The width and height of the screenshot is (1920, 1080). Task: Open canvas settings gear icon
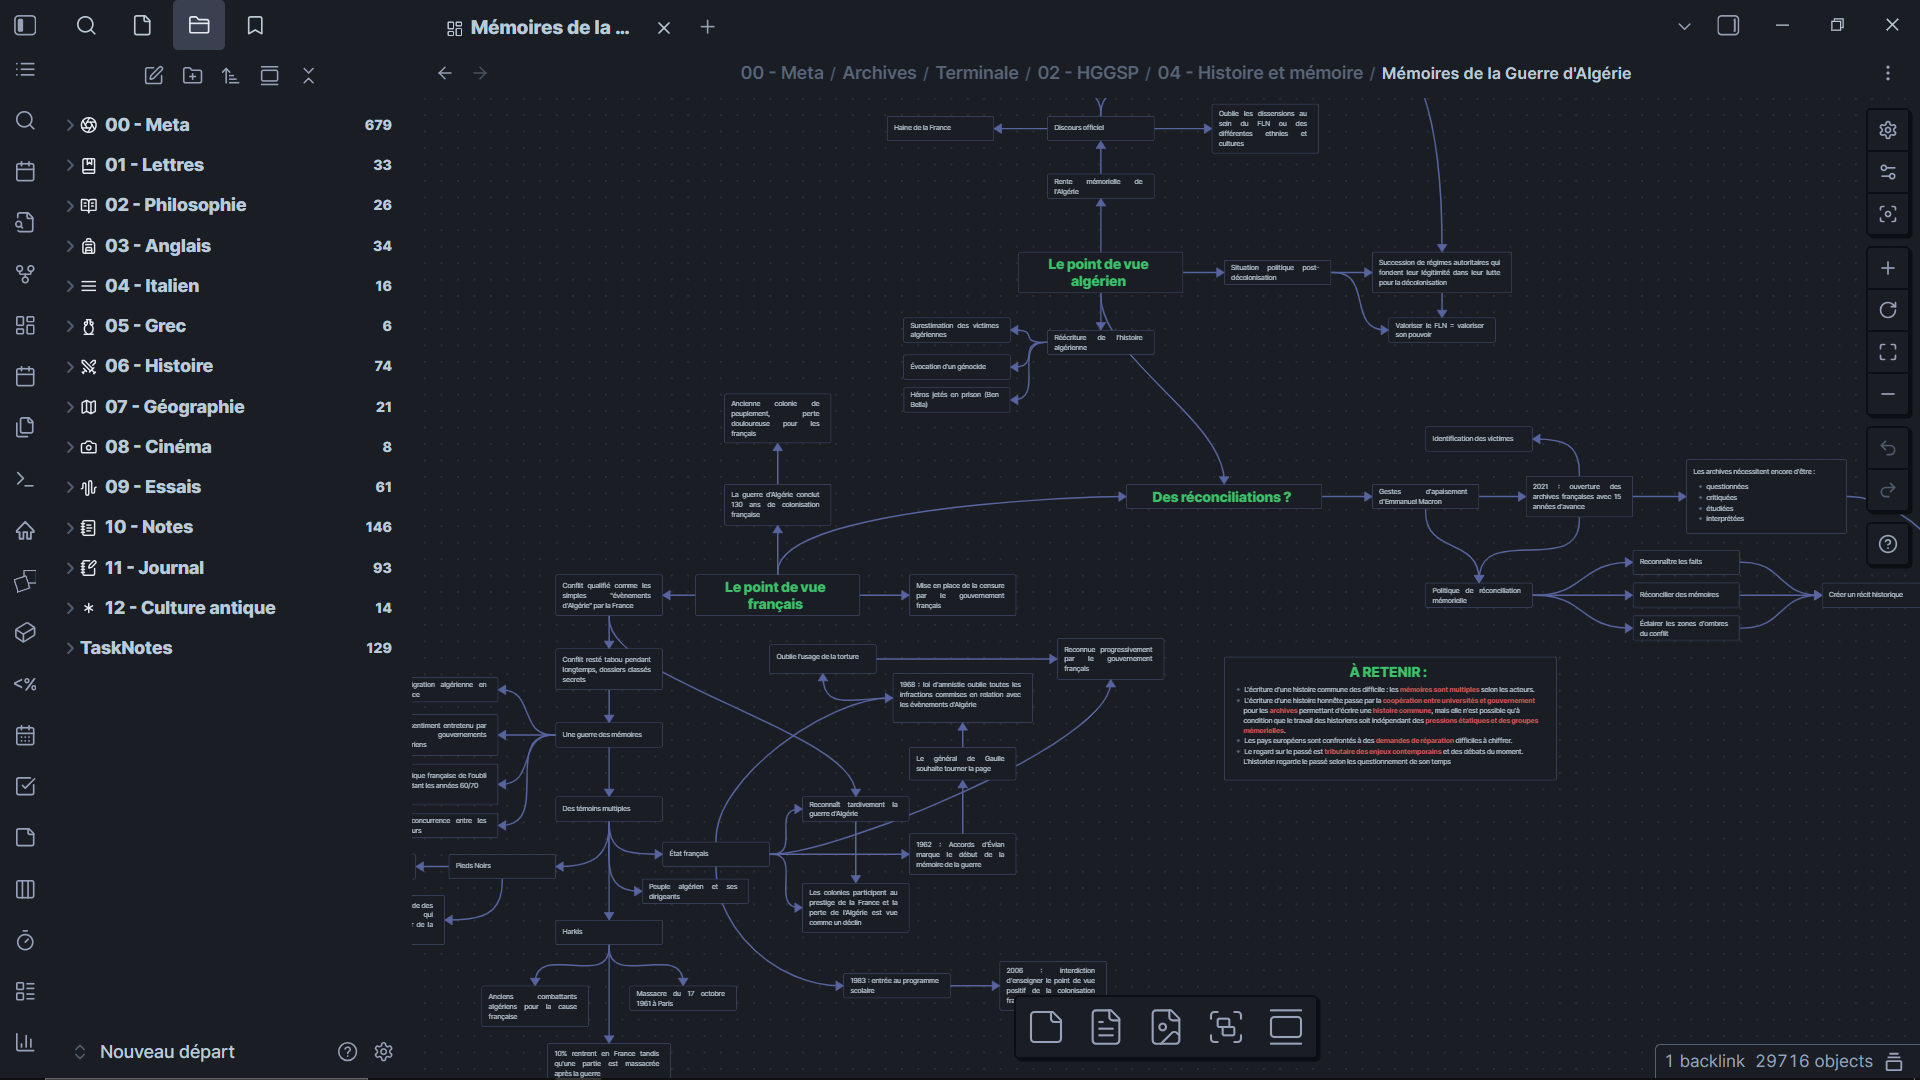(1887, 130)
